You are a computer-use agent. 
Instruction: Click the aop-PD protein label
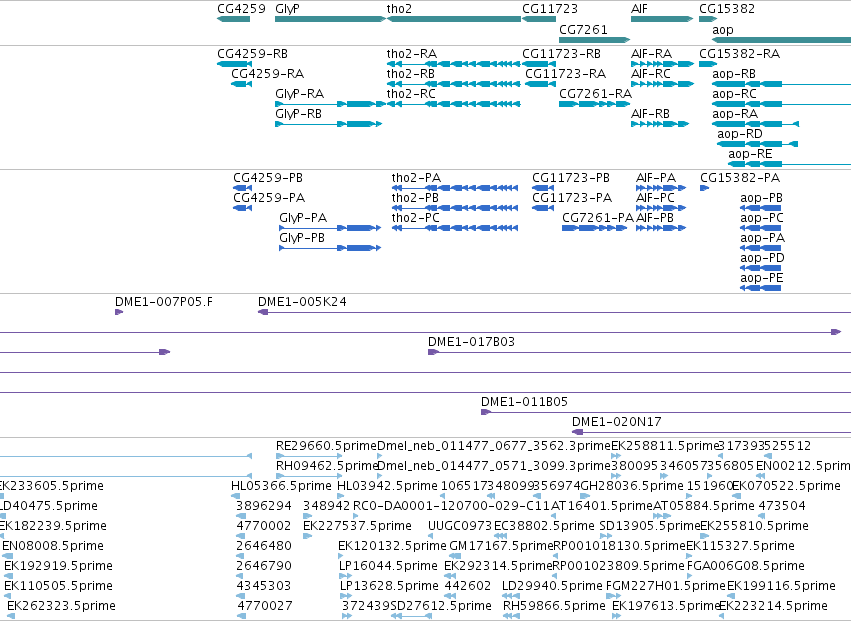[763, 258]
